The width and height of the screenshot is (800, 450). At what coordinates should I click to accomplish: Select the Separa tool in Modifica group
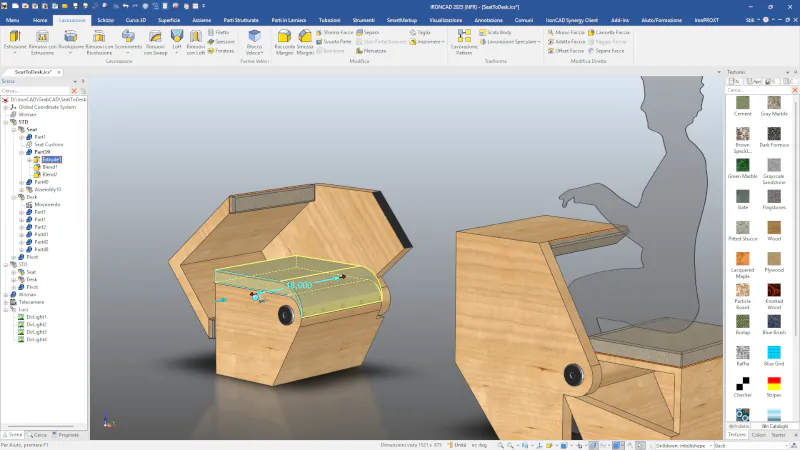pyautogui.click(x=367, y=32)
